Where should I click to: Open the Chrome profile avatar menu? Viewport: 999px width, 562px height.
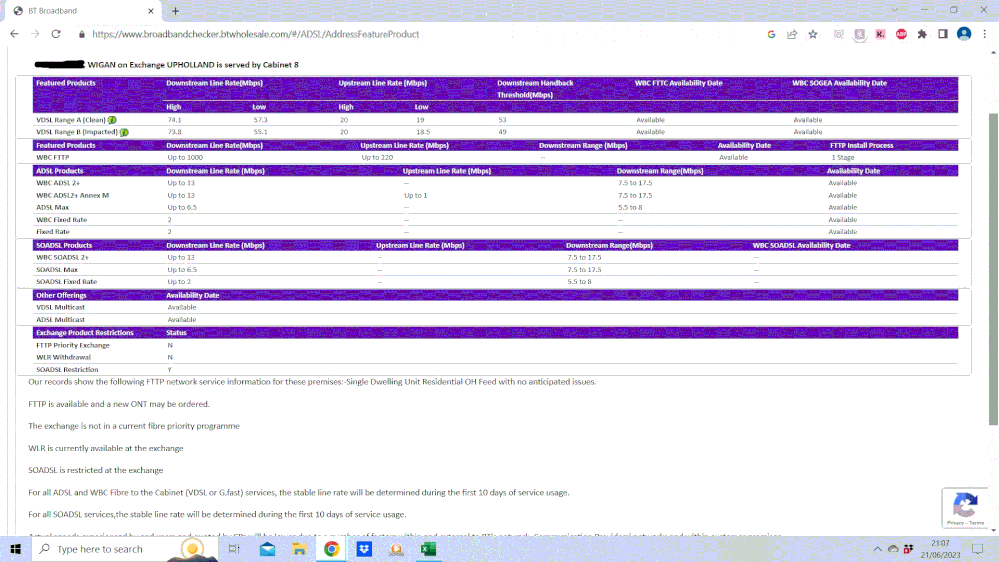click(x=964, y=34)
